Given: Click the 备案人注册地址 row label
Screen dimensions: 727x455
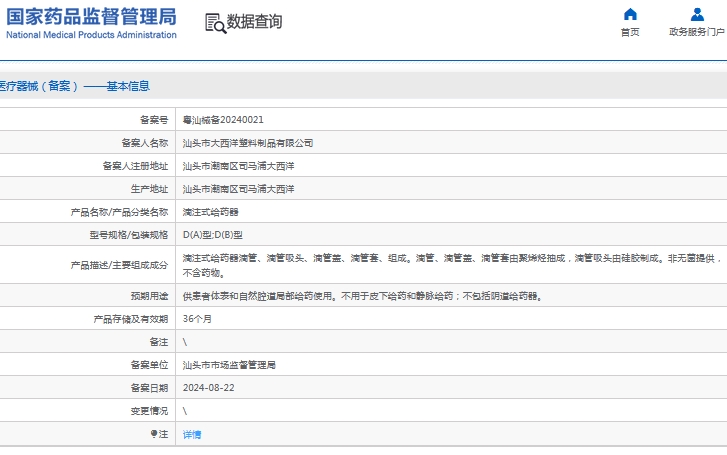Looking at the screenshot, I should click(135, 166).
